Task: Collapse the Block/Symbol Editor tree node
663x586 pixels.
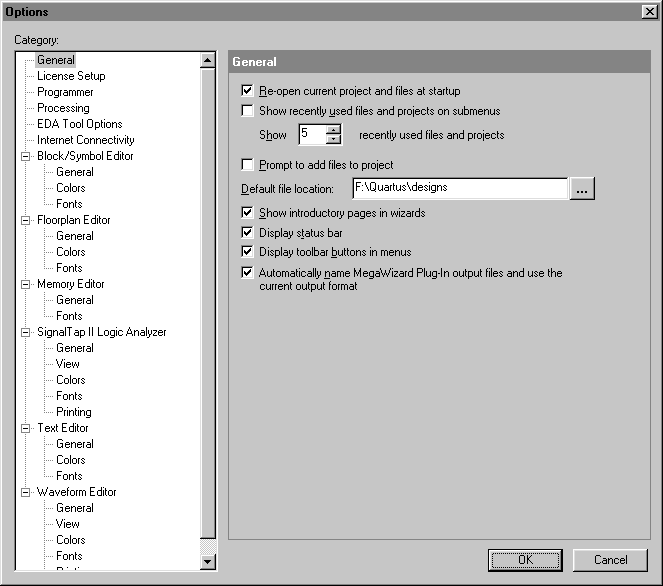Action: pos(26,156)
